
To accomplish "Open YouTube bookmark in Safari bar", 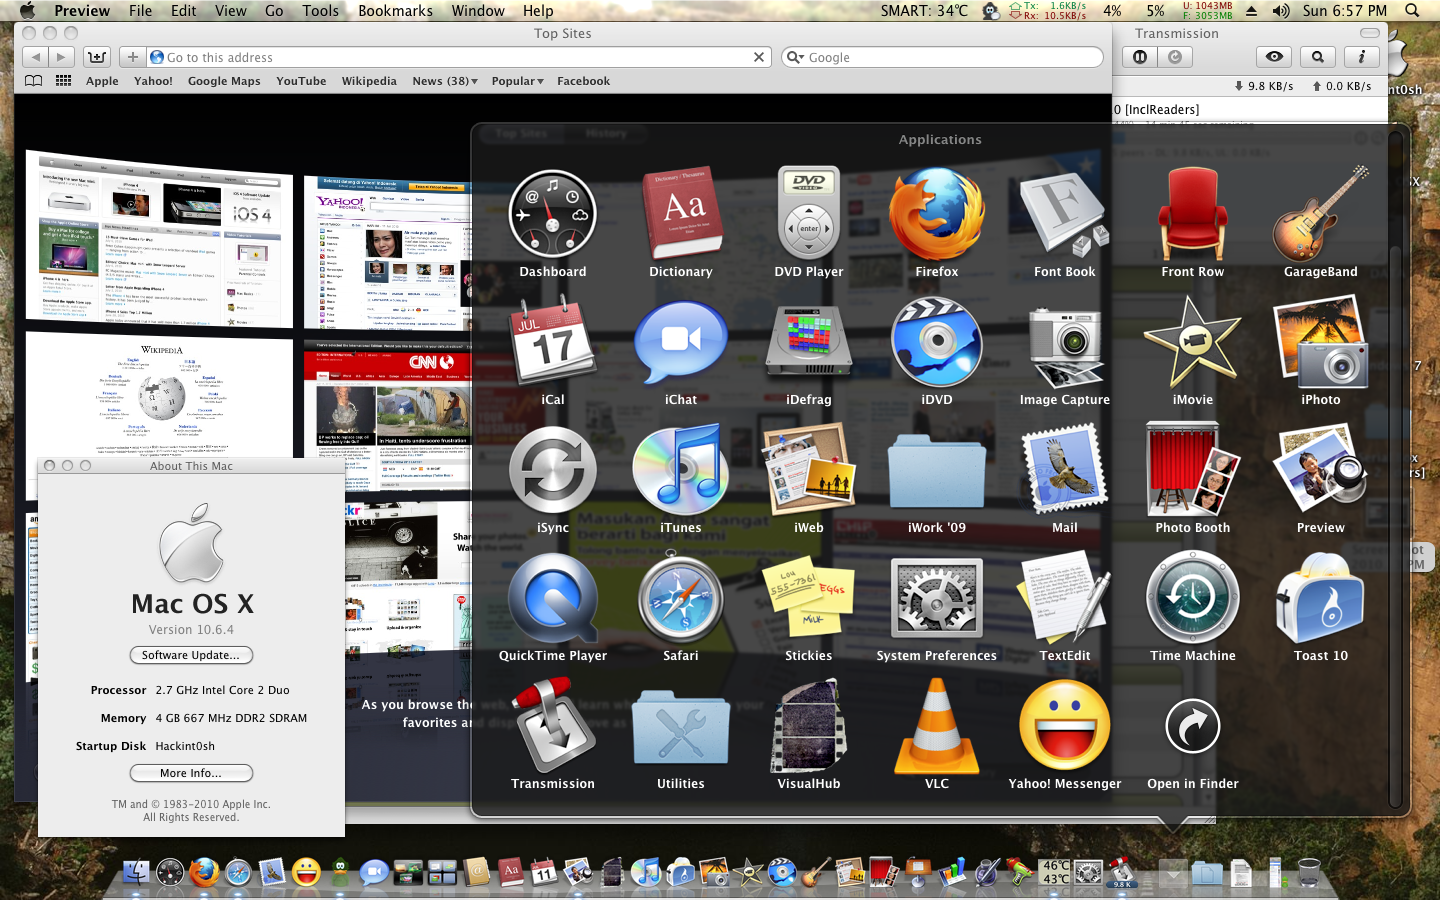I will coord(301,81).
